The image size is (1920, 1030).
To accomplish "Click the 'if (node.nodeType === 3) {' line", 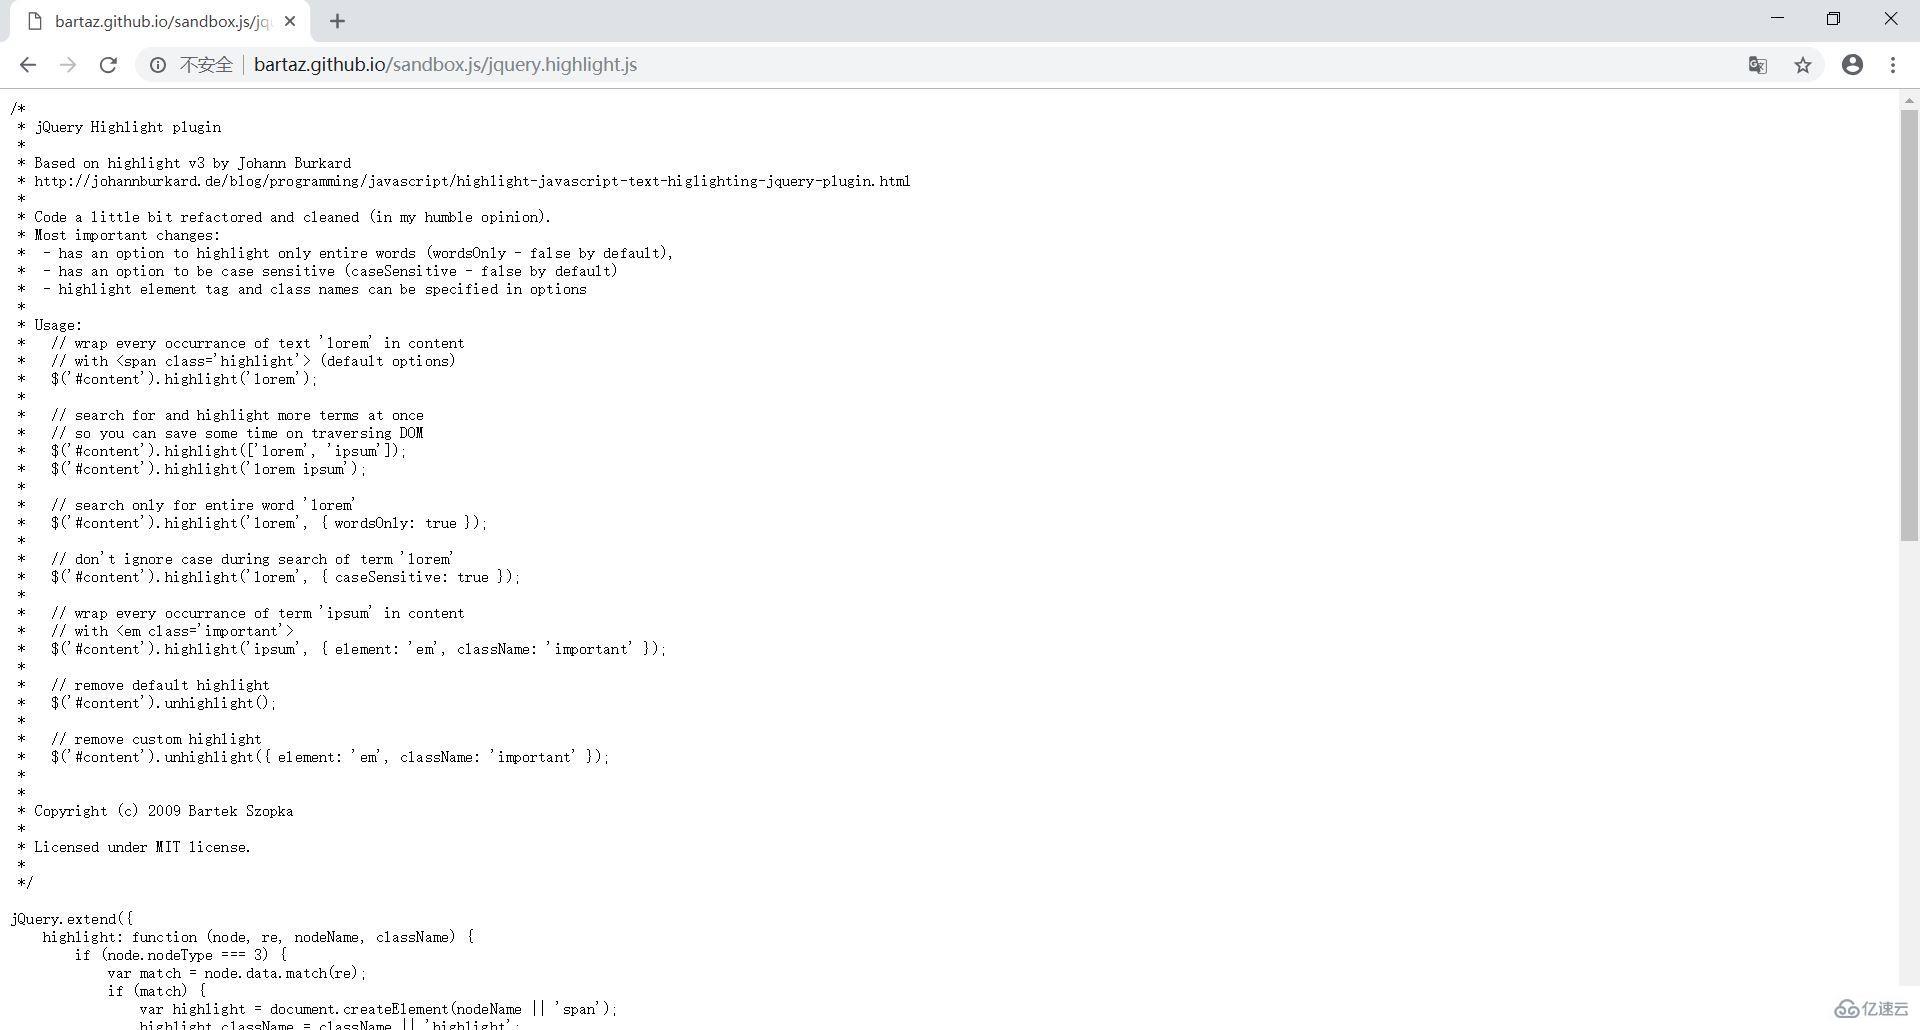I will (x=181, y=955).
